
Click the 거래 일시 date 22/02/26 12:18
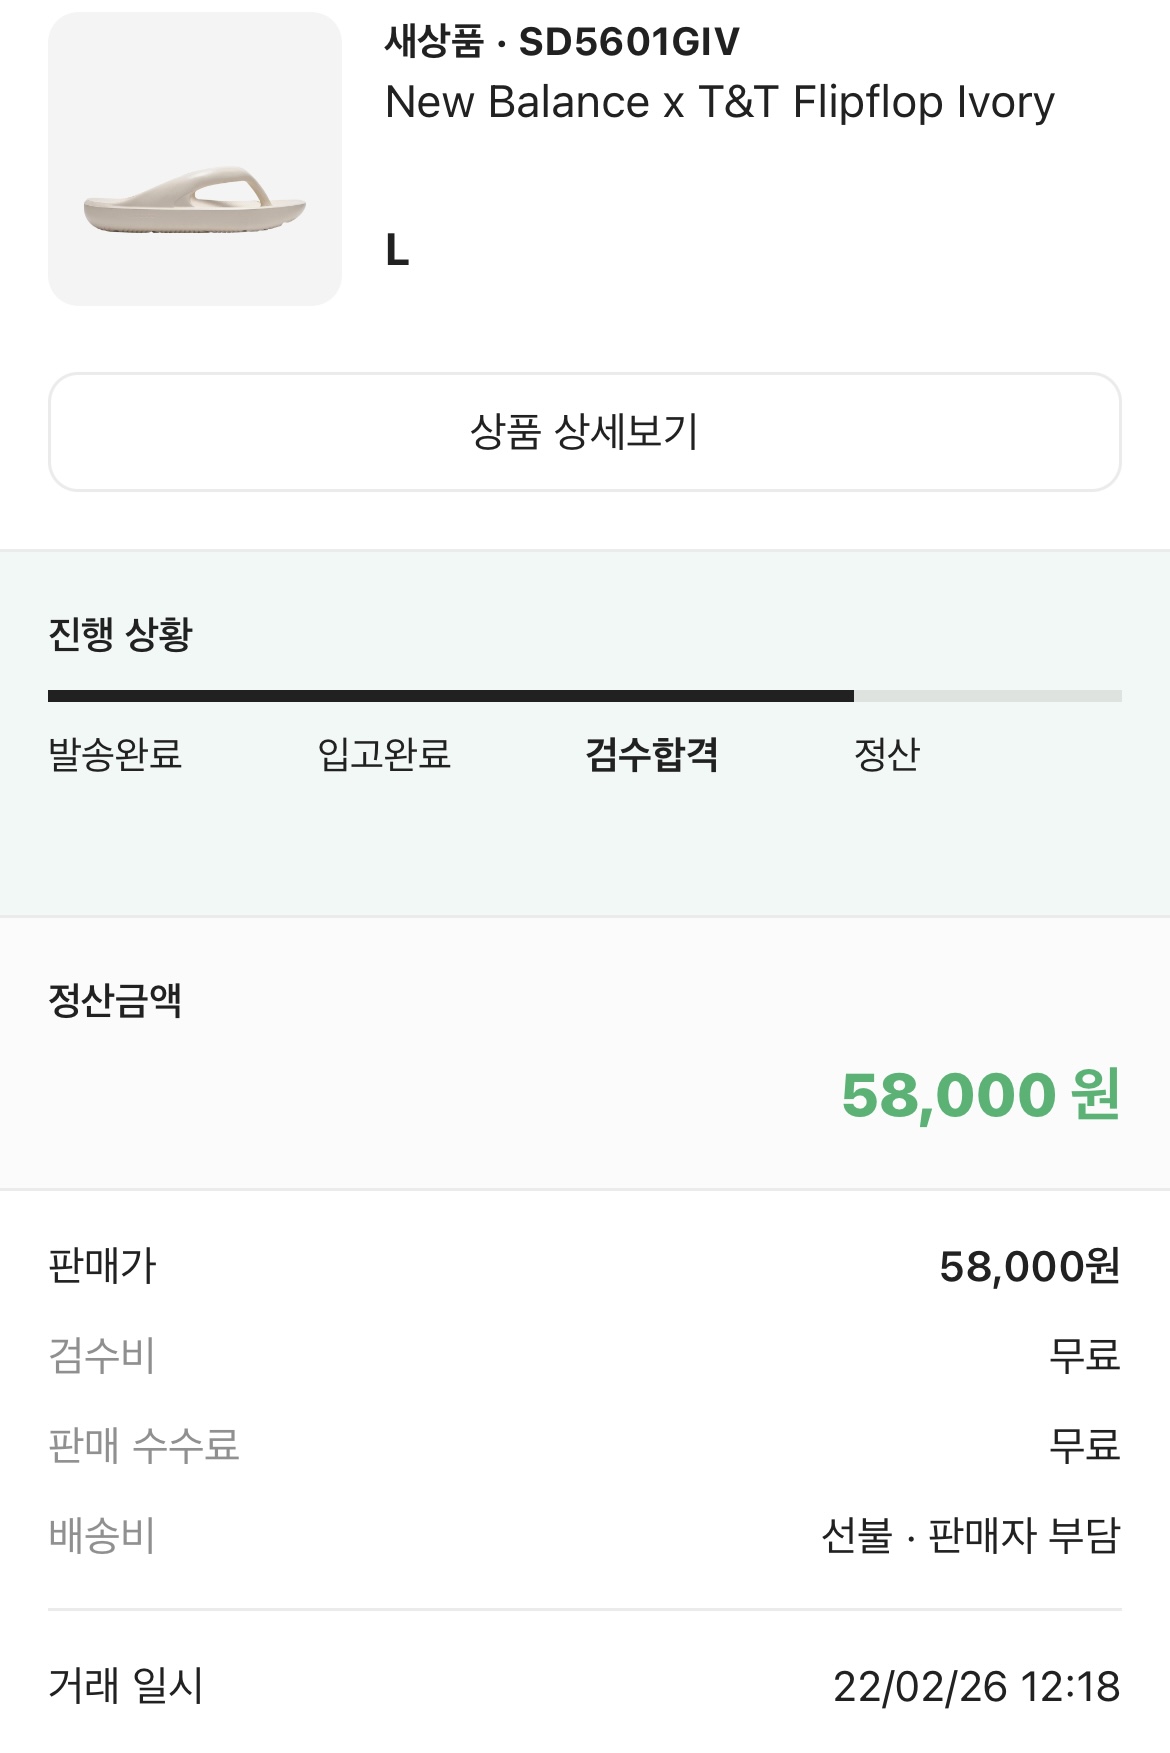coord(976,1686)
